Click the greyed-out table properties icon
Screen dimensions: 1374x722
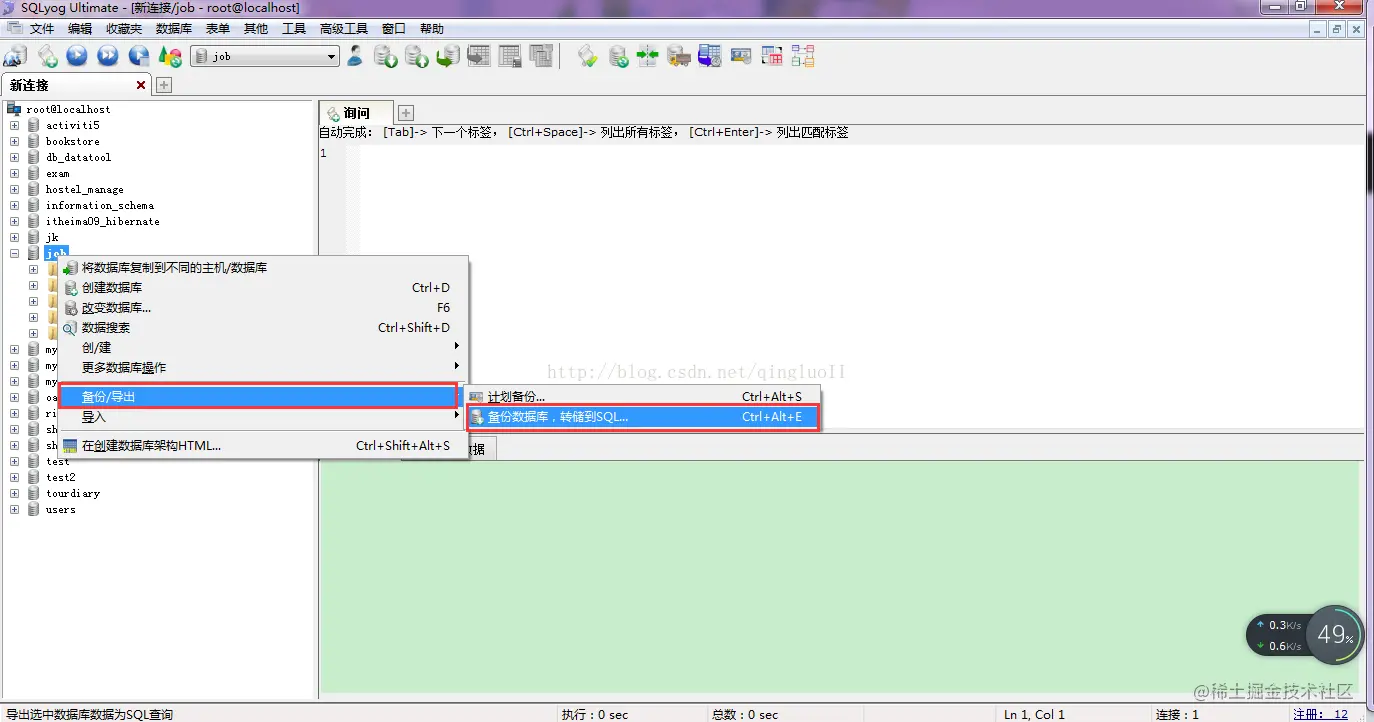(510, 56)
